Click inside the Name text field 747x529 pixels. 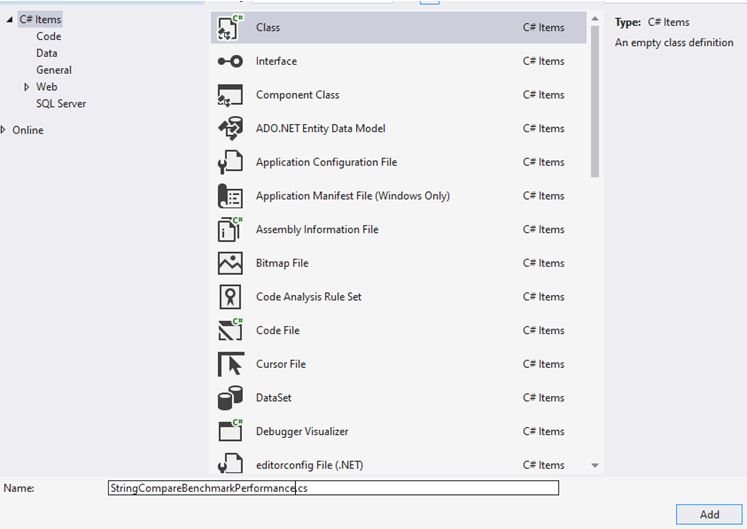[333, 488]
